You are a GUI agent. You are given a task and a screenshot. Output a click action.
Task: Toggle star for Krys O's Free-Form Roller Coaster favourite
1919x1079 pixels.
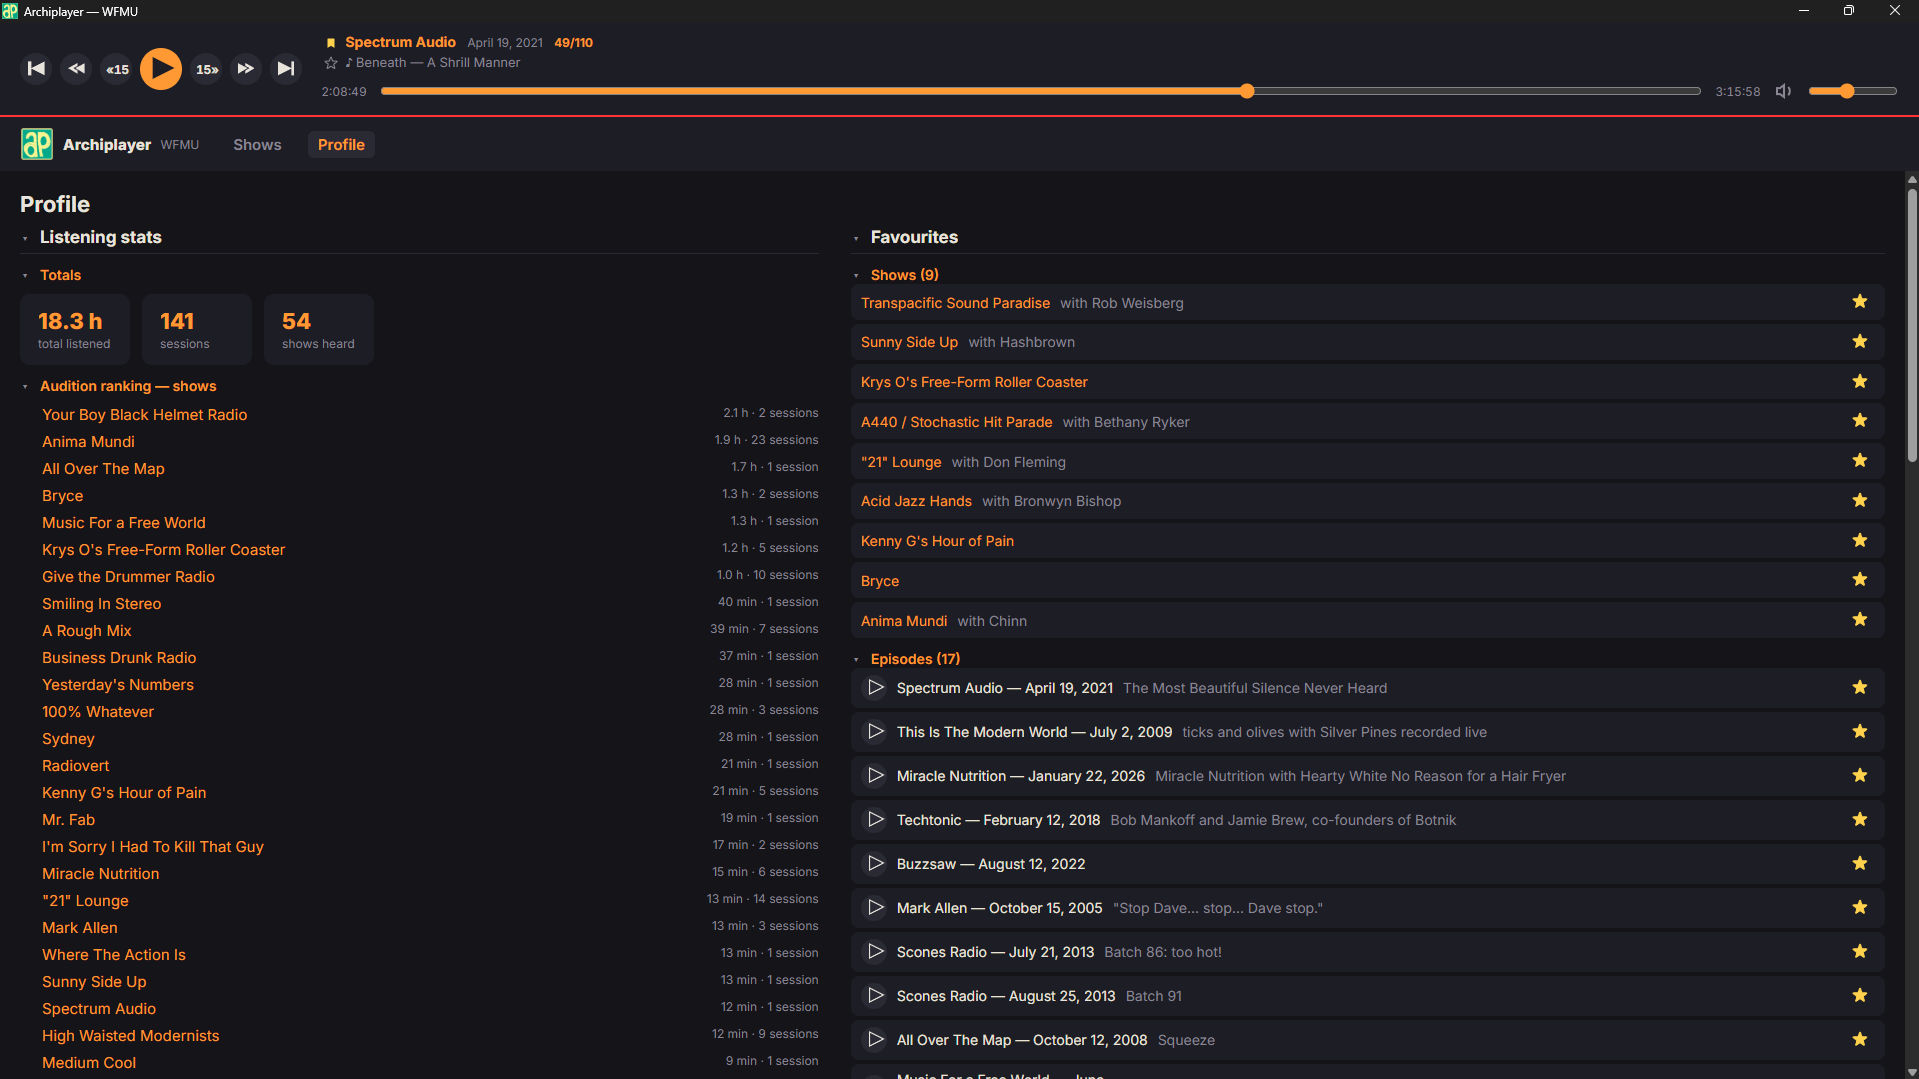(x=1860, y=382)
